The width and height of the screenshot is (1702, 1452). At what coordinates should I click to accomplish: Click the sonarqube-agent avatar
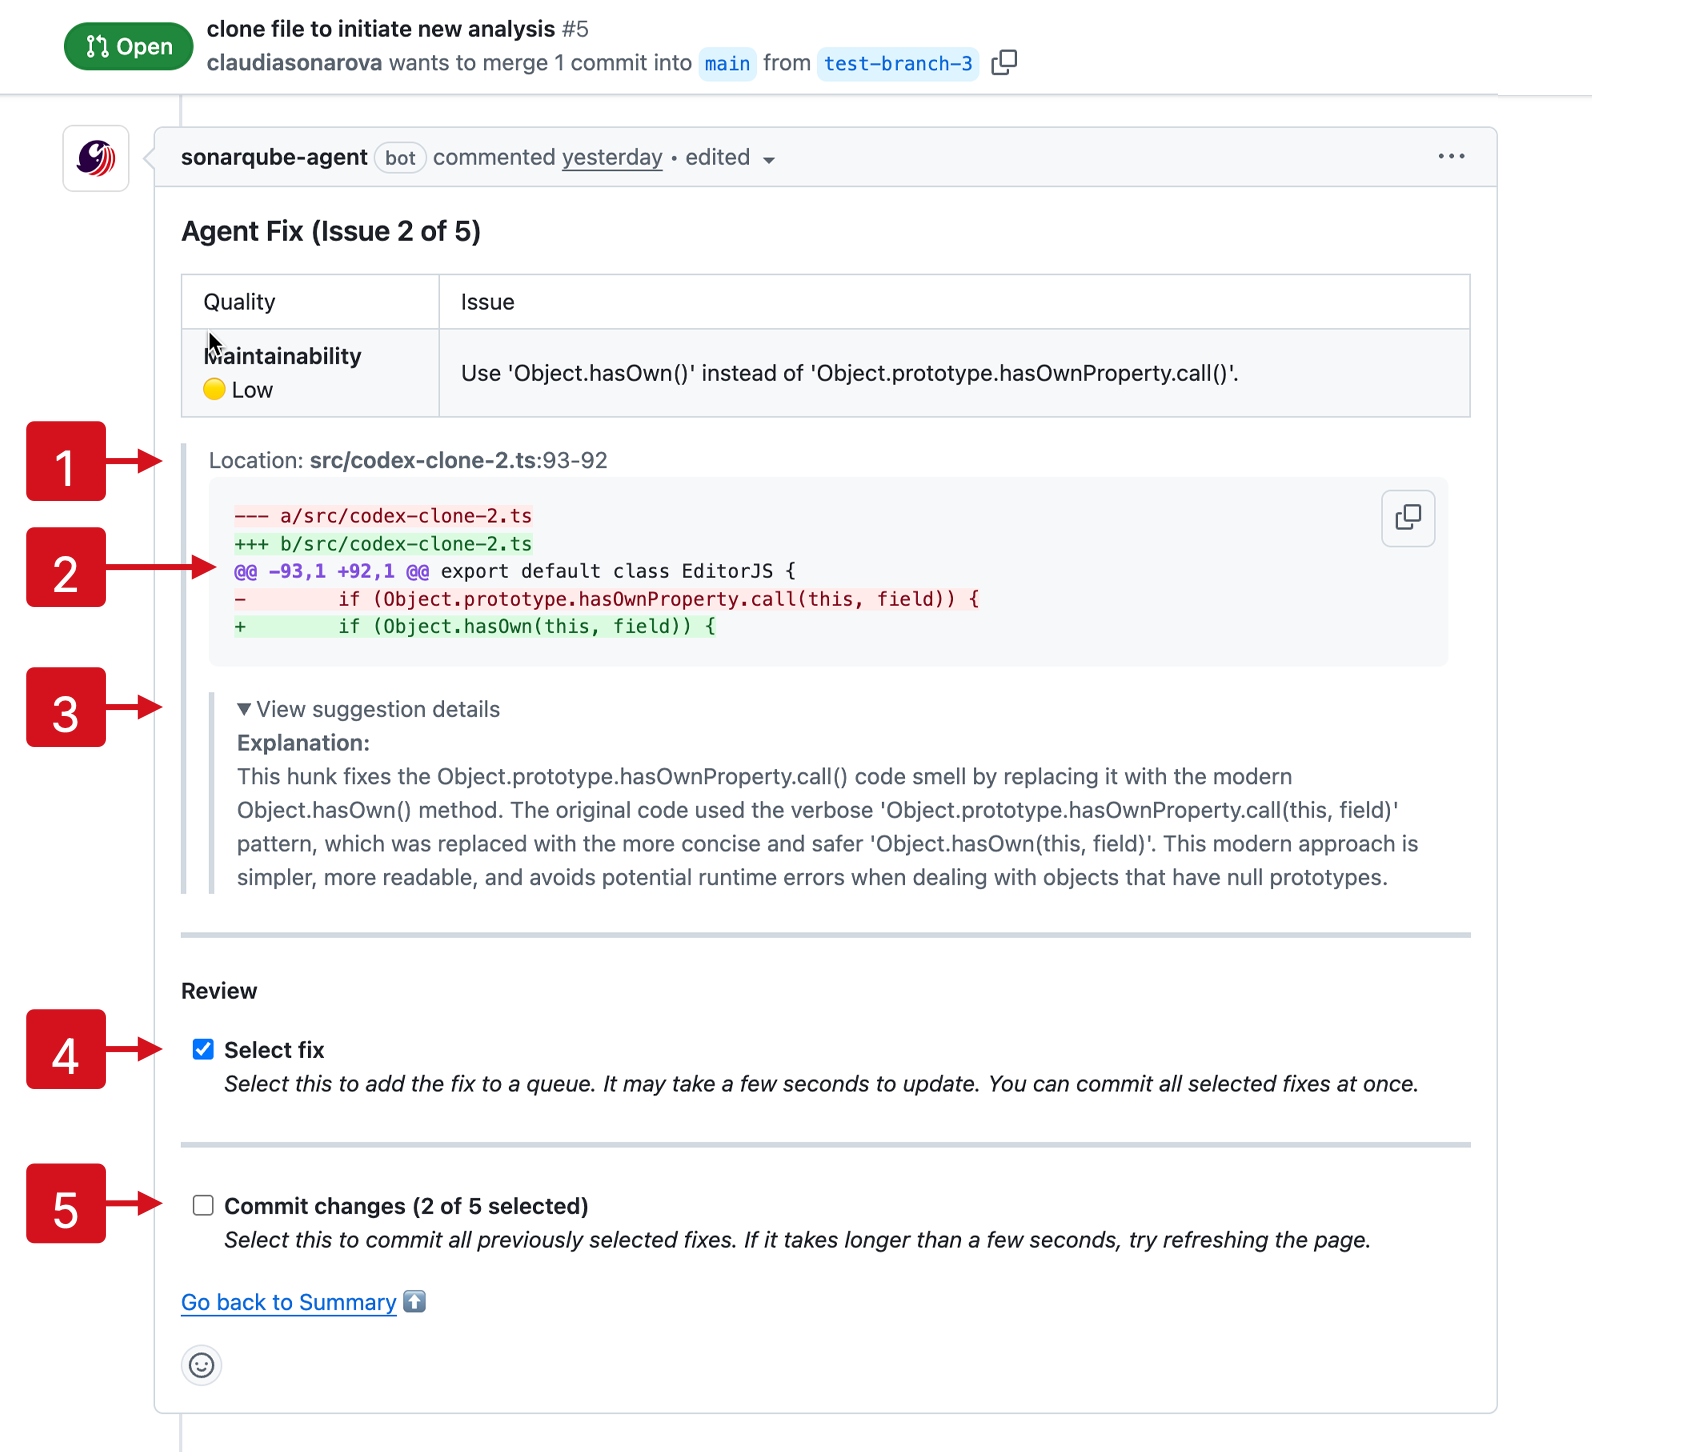point(95,157)
